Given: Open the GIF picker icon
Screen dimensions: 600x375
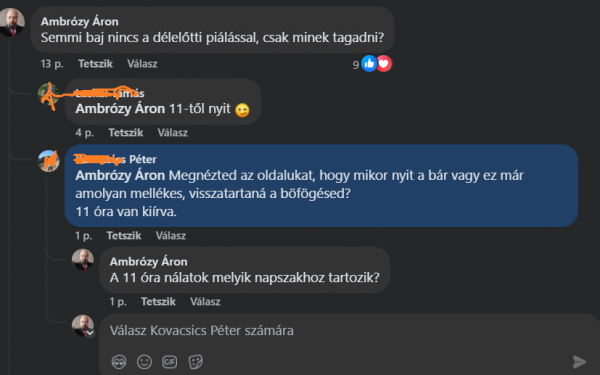Looking at the screenshot, I should pos(170,362).
